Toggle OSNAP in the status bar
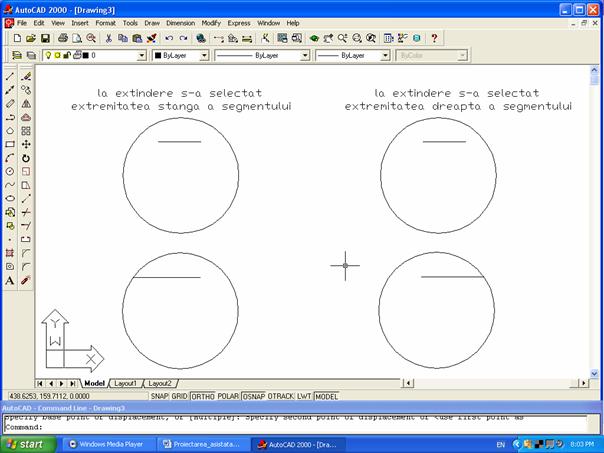Viewport: 604px width, 453px height. coord(254,396)
